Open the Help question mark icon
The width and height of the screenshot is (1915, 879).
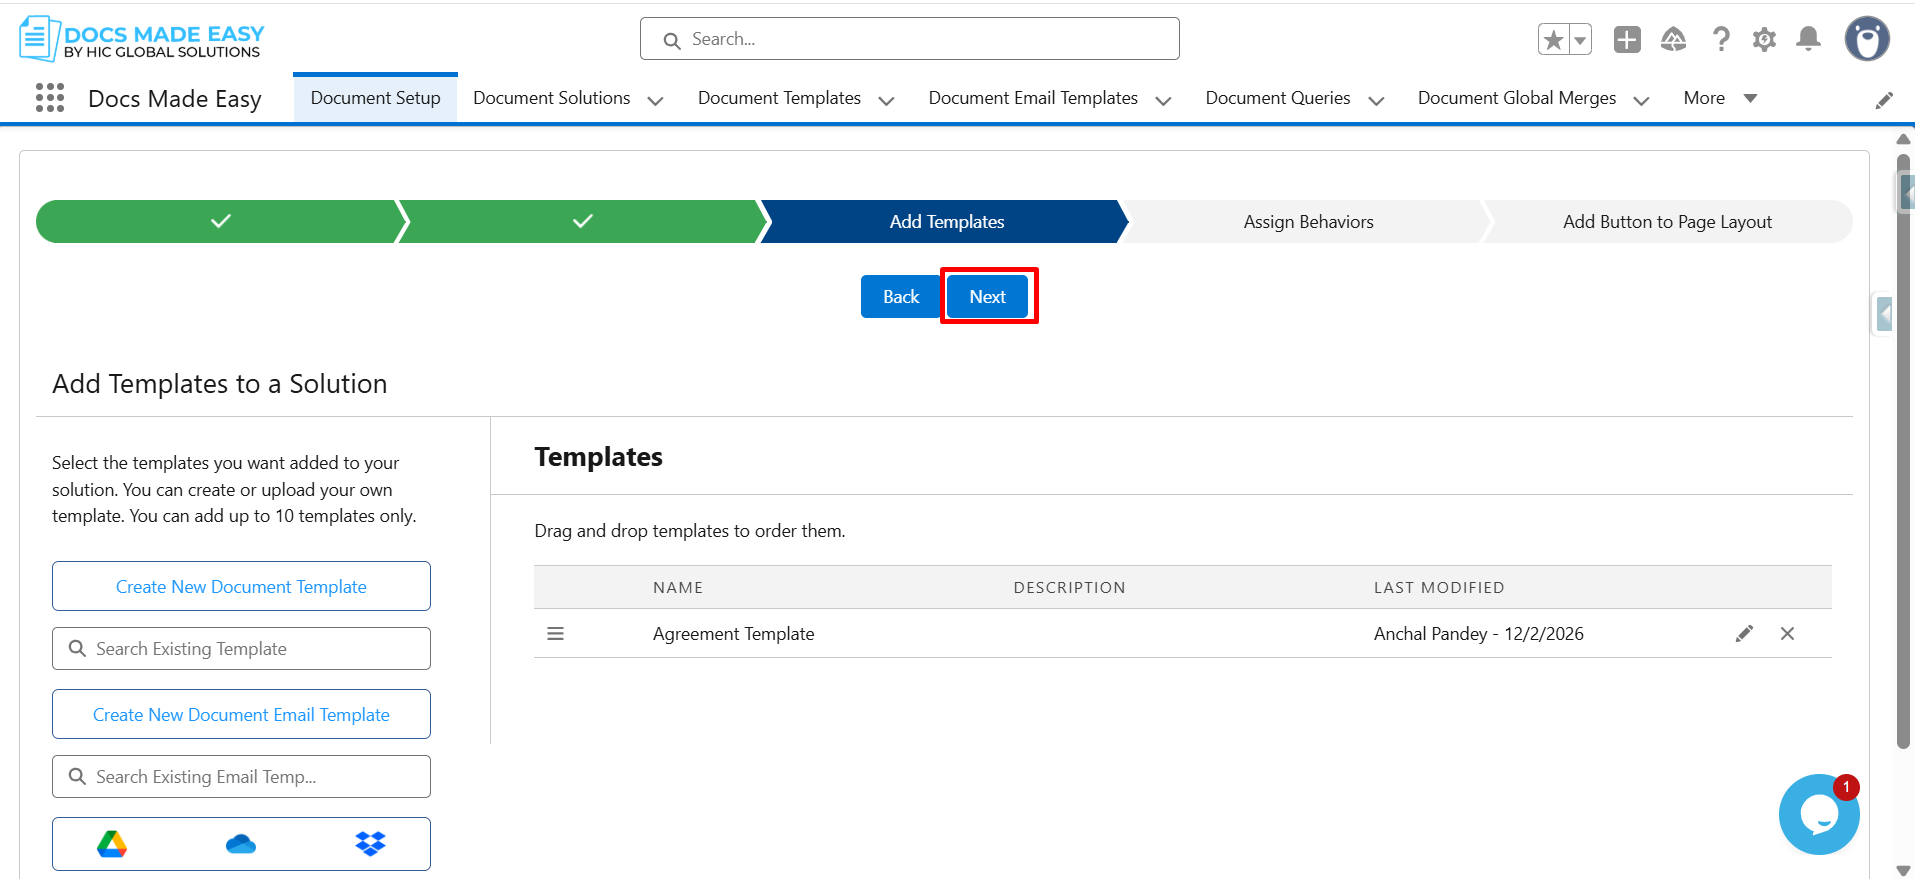pos(1720,40)
